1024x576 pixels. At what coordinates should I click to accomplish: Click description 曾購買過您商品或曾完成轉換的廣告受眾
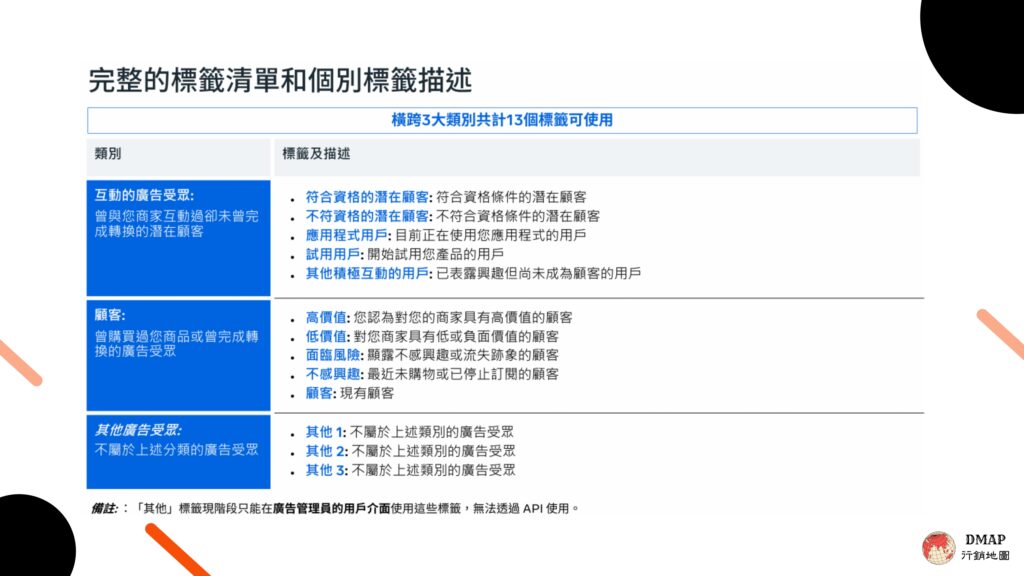point(176,344)
